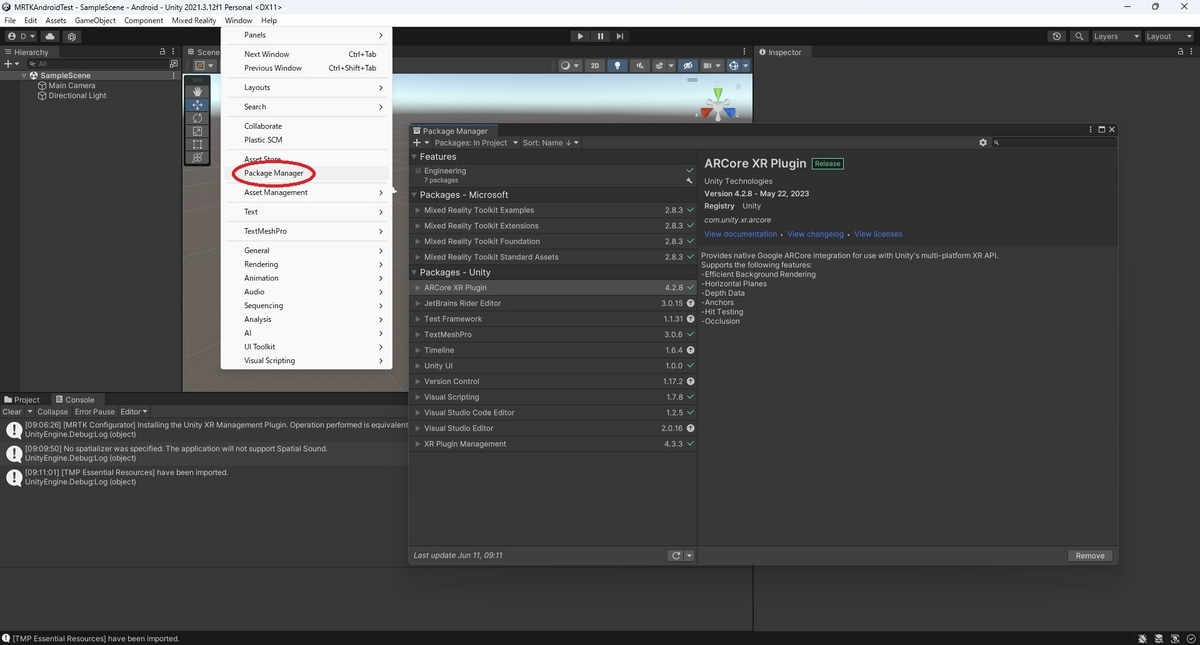
Task: Click Remove button for ARCore XR Plugin
Action: 1090,555
